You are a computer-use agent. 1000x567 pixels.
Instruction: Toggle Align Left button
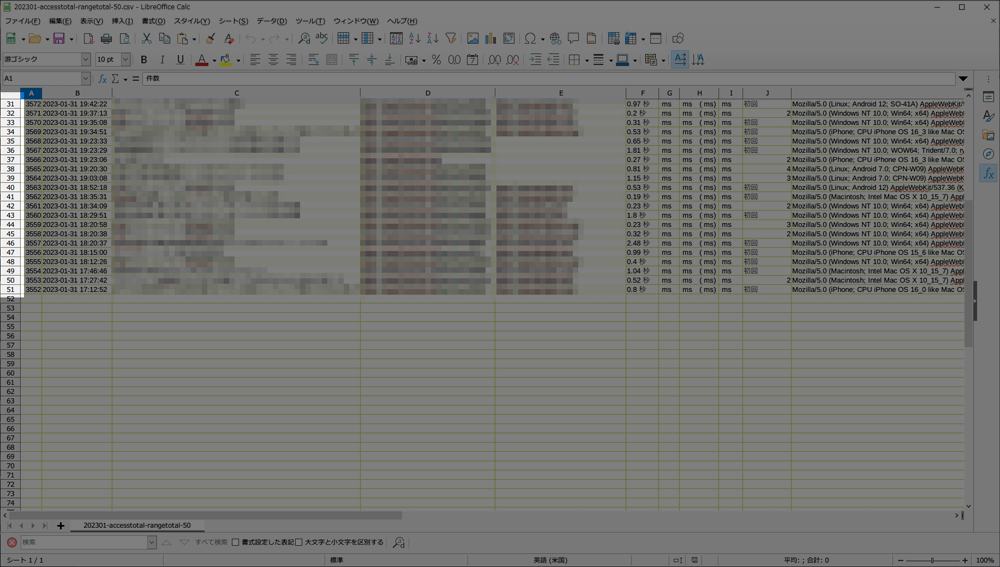click(x=255, y=59)
